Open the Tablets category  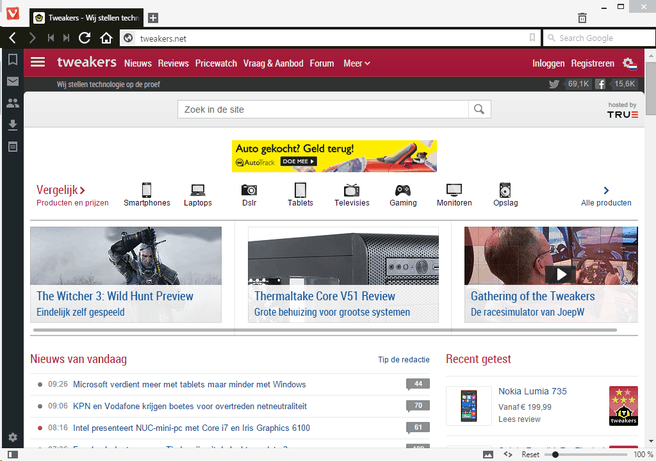point(300,195)
